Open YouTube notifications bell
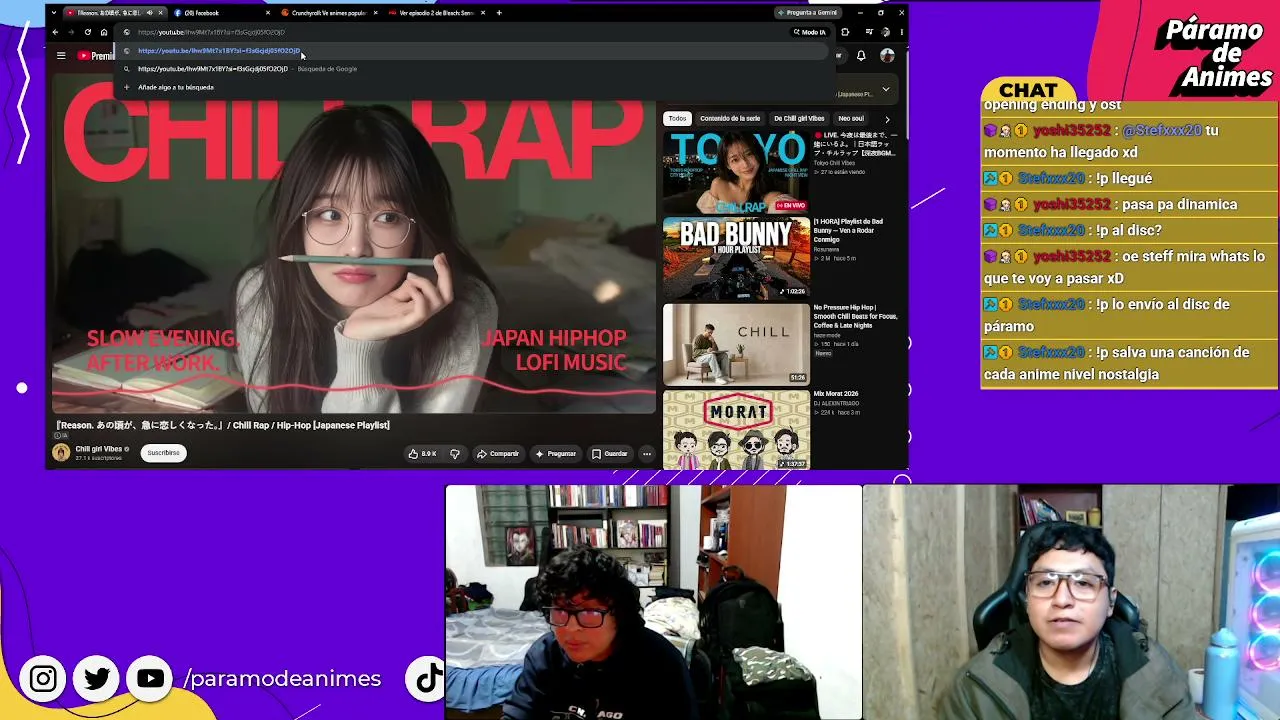Screen dimensions: 1280x720 click(x=861, y=56)
